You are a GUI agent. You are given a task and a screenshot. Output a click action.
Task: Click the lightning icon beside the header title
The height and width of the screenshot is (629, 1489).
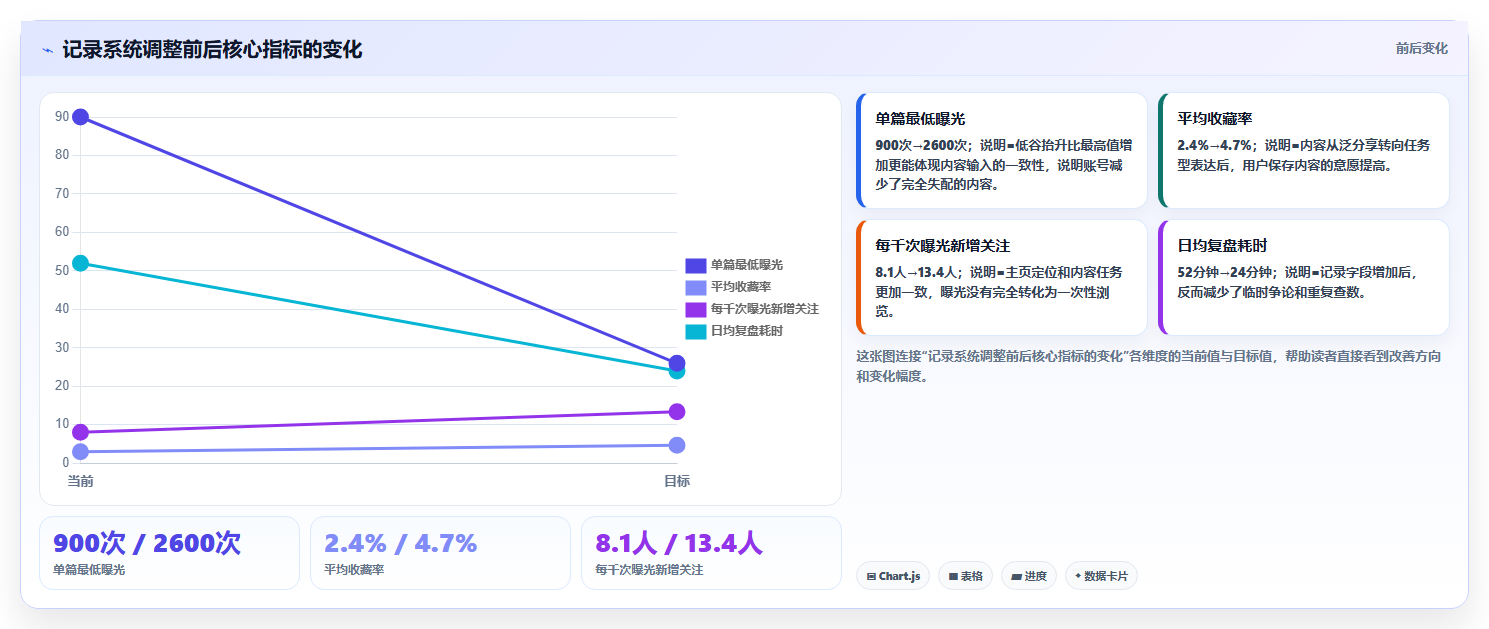(47, 50)
